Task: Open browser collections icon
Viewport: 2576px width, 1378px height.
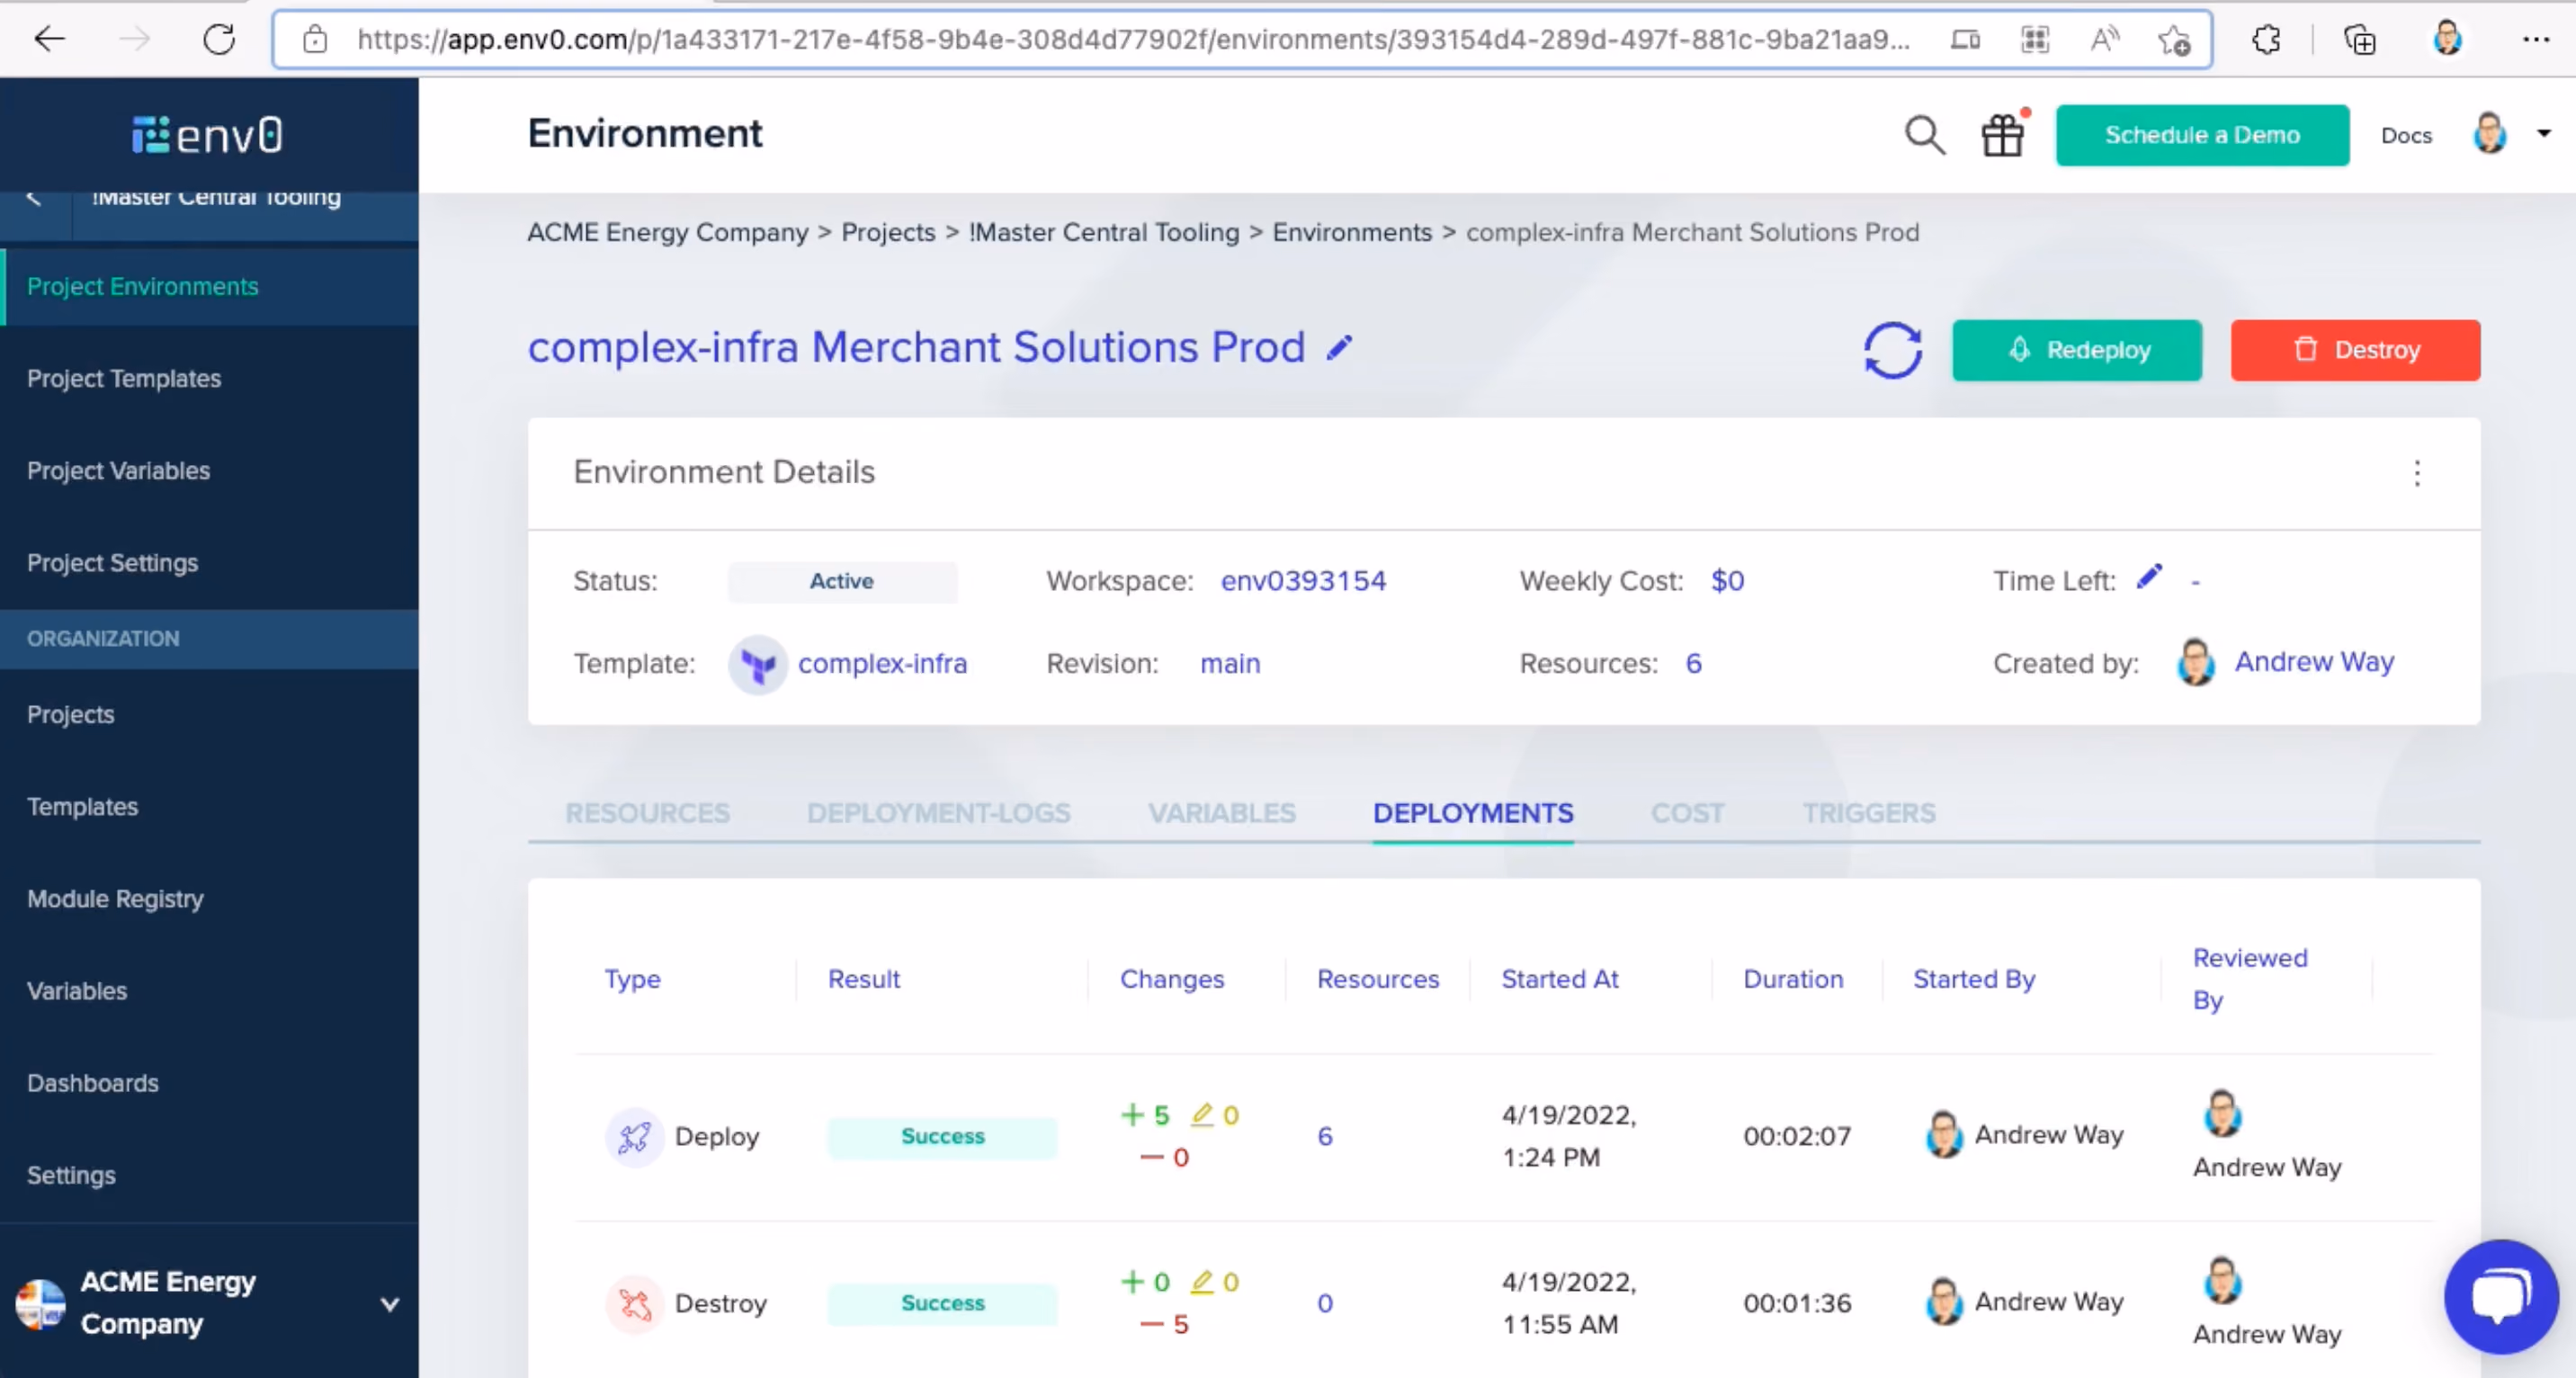Action: 2359,39
